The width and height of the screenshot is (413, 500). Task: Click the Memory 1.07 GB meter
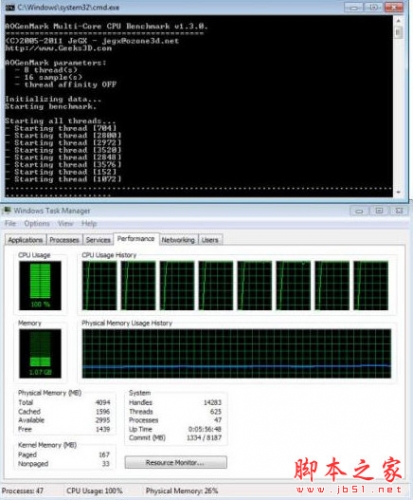pos(40,353)
